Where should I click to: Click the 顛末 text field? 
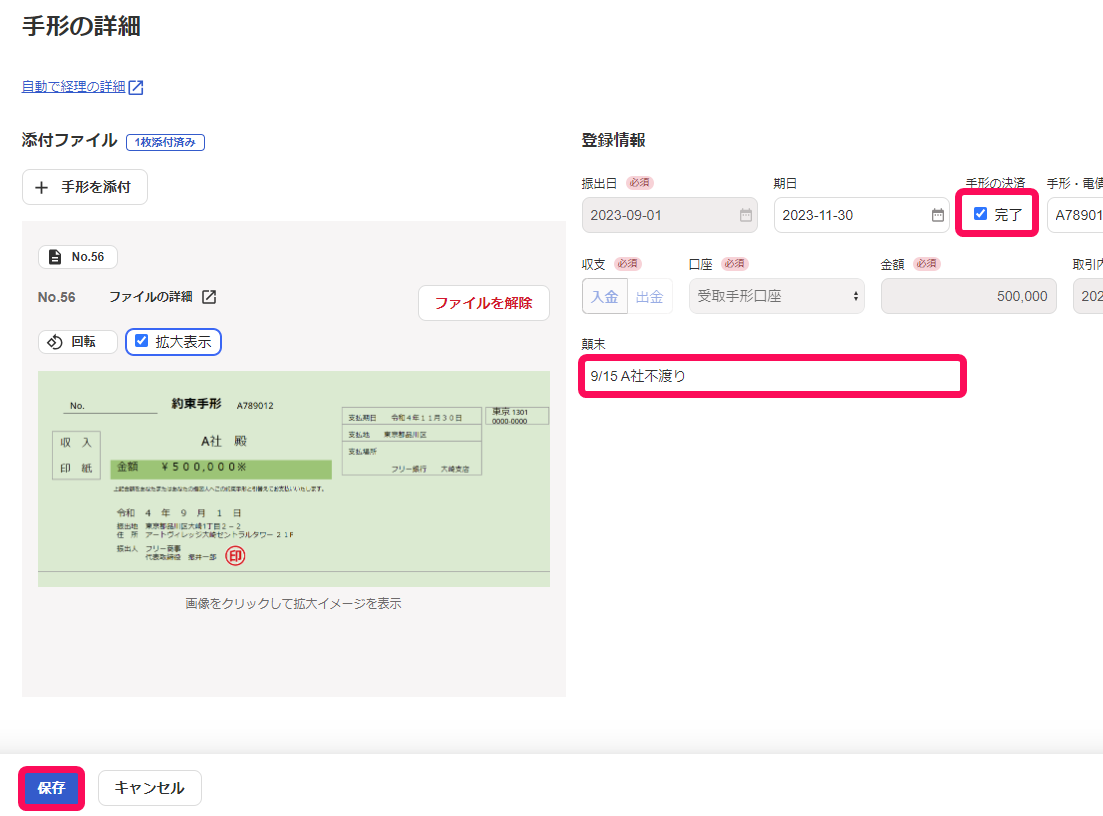[772, 376]
